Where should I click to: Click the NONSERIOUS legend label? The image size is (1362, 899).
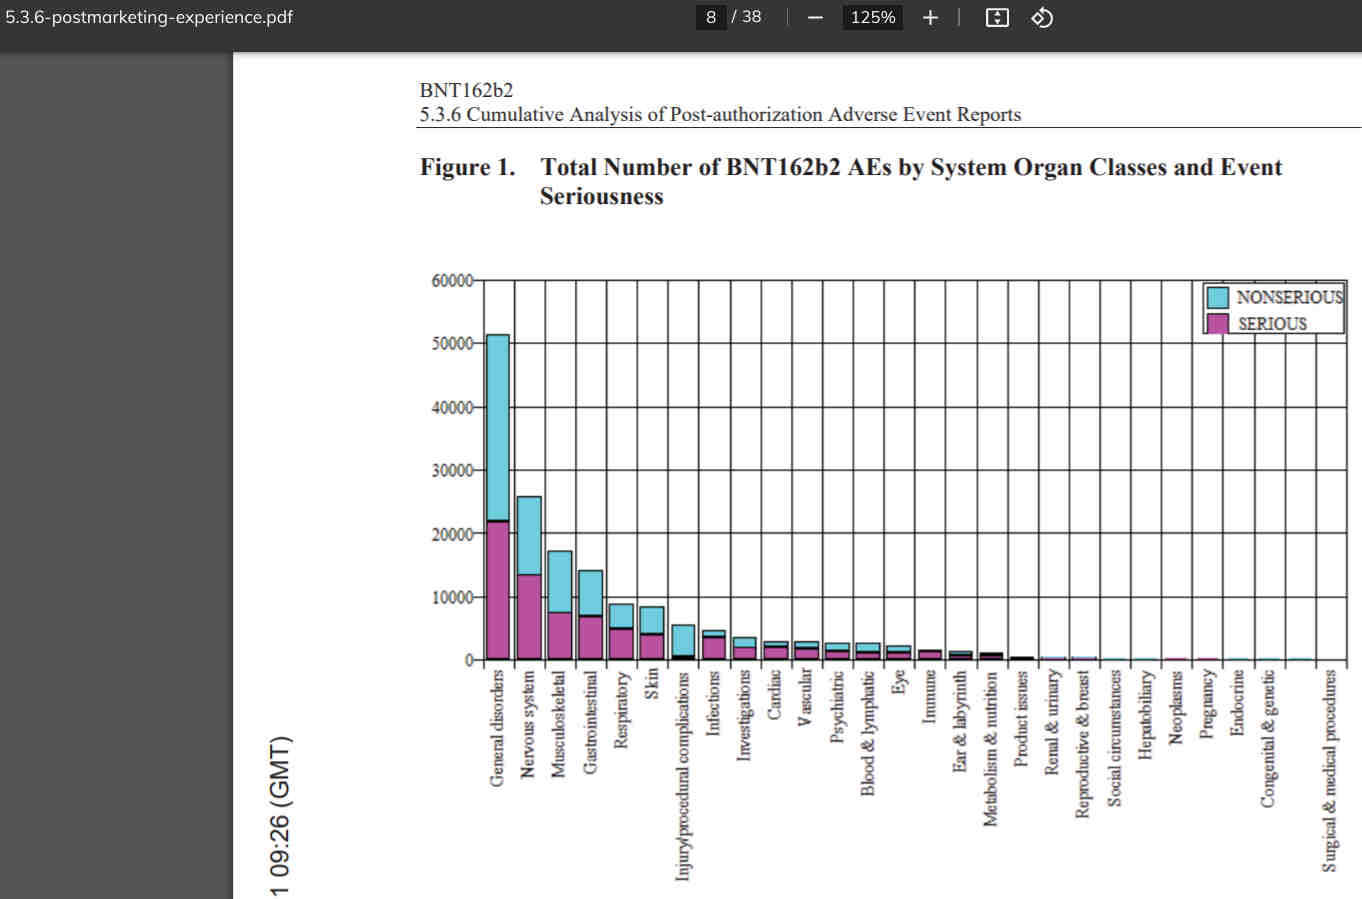[1290, 297]
